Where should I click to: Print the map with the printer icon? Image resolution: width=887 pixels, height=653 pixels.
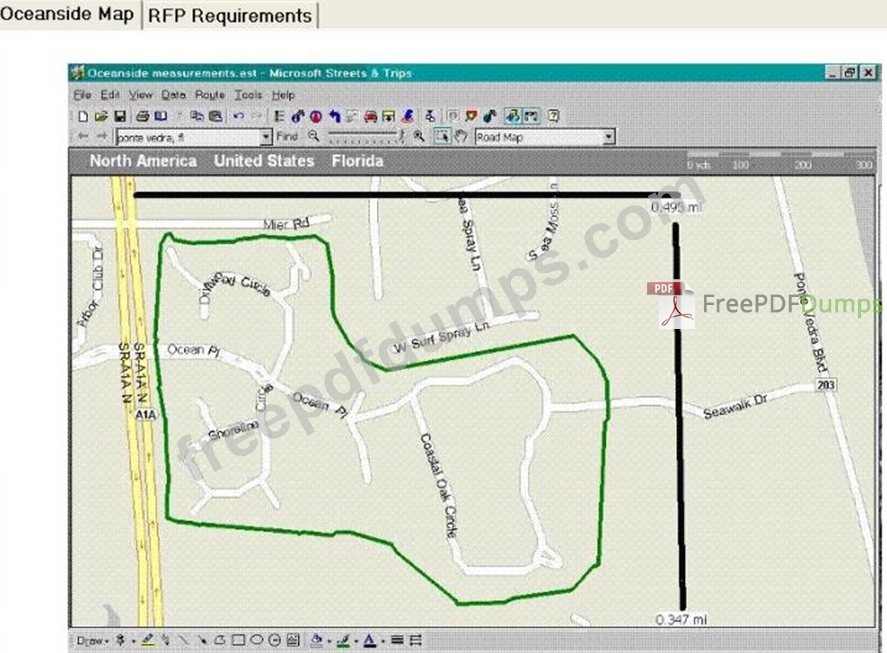142,117
